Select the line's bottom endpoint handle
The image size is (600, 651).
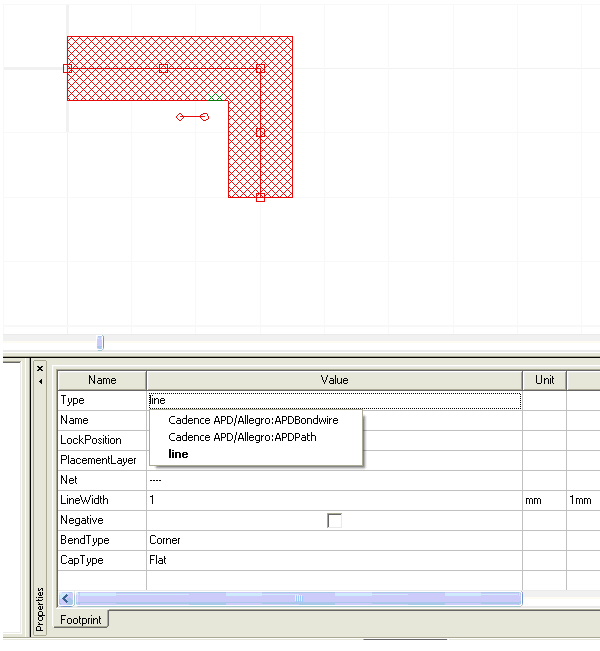pyautogui.click(x=260, y=197)
